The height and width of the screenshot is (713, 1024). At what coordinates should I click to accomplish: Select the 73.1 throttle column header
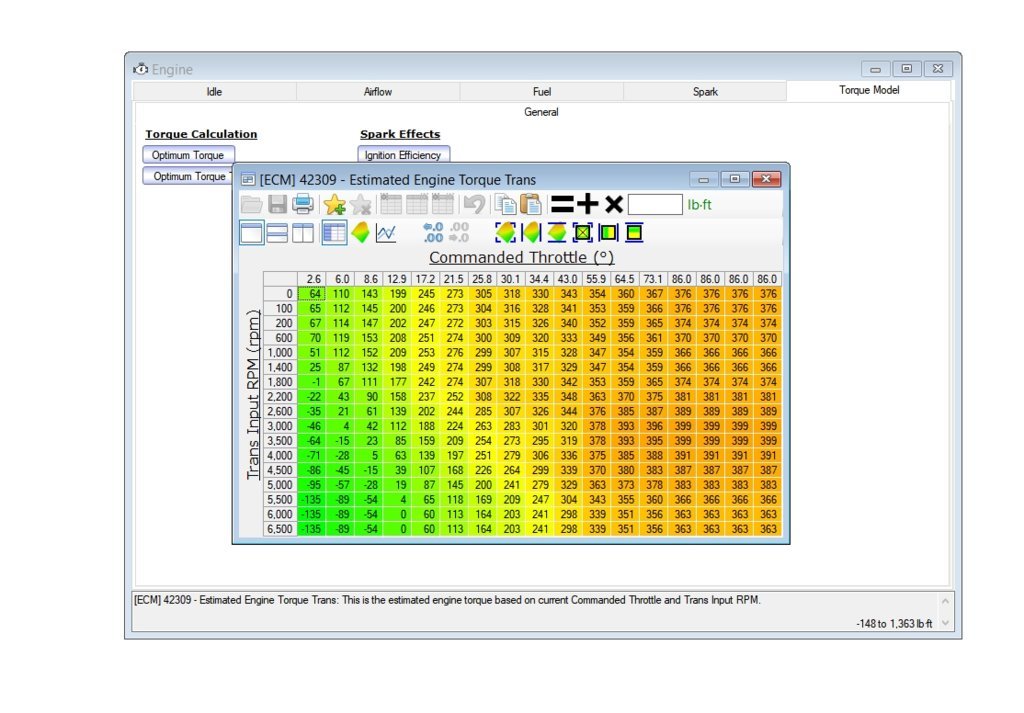653,279
